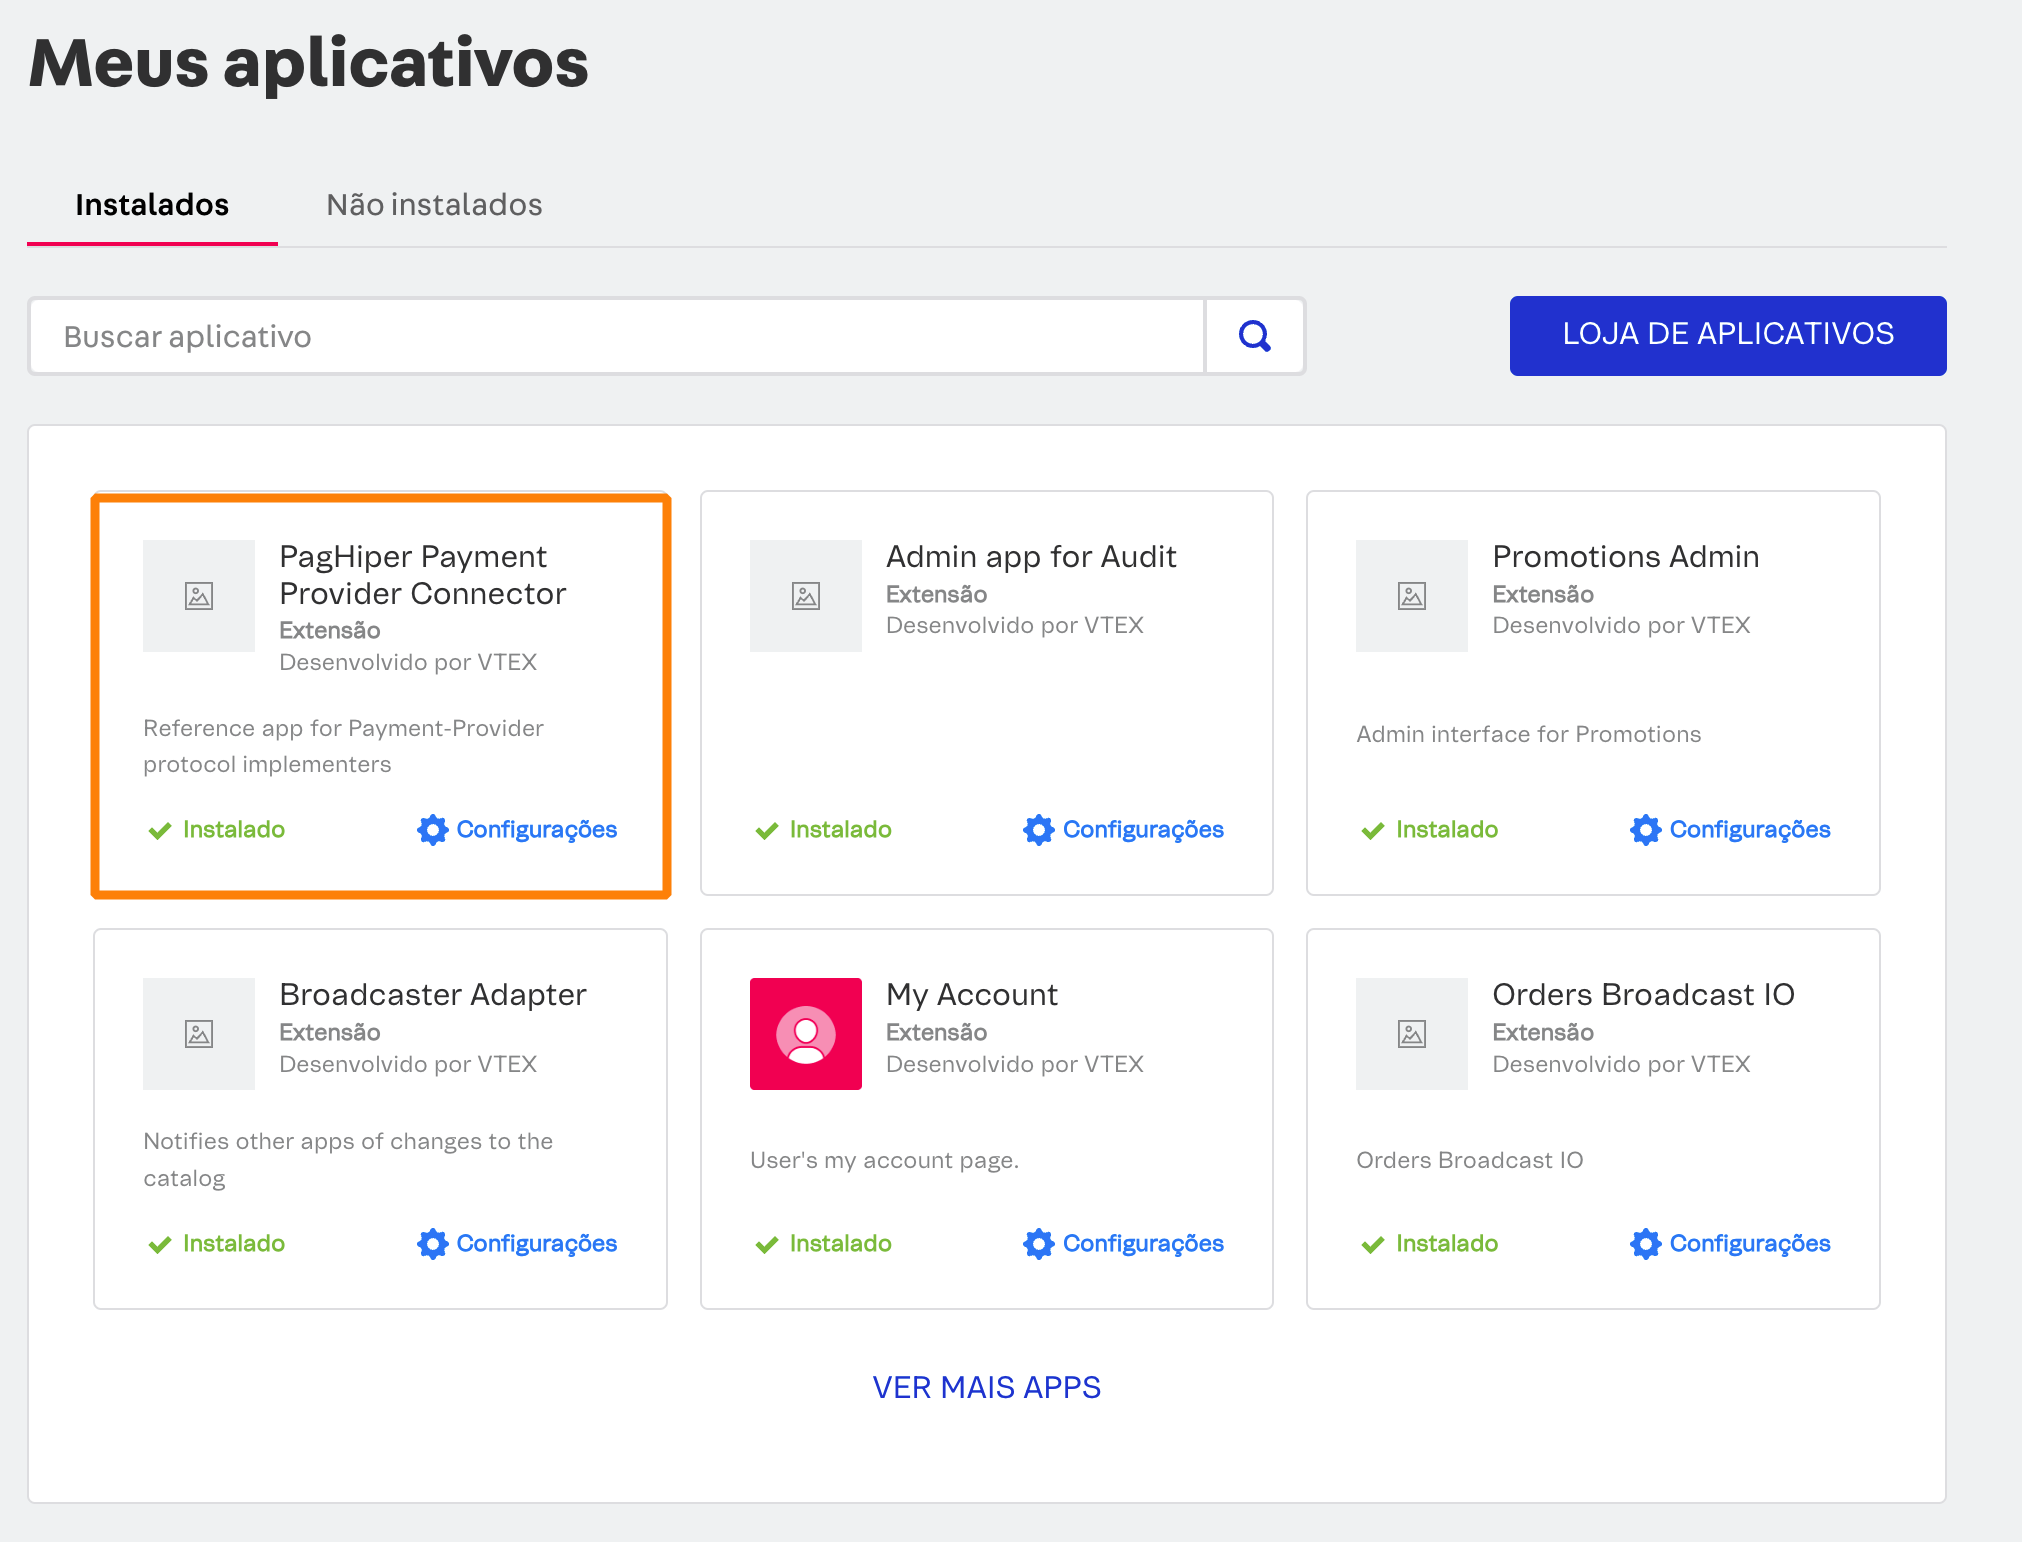
Task: Click gear icon in Broadcaster Adapter card
Action: (x=433, y=1244)
